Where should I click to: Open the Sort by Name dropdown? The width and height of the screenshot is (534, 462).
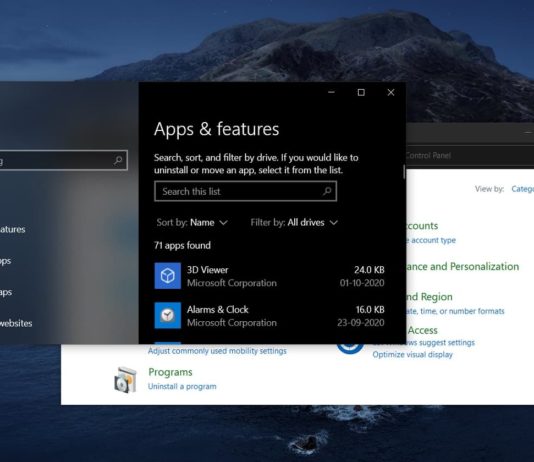tap(192, 223)
